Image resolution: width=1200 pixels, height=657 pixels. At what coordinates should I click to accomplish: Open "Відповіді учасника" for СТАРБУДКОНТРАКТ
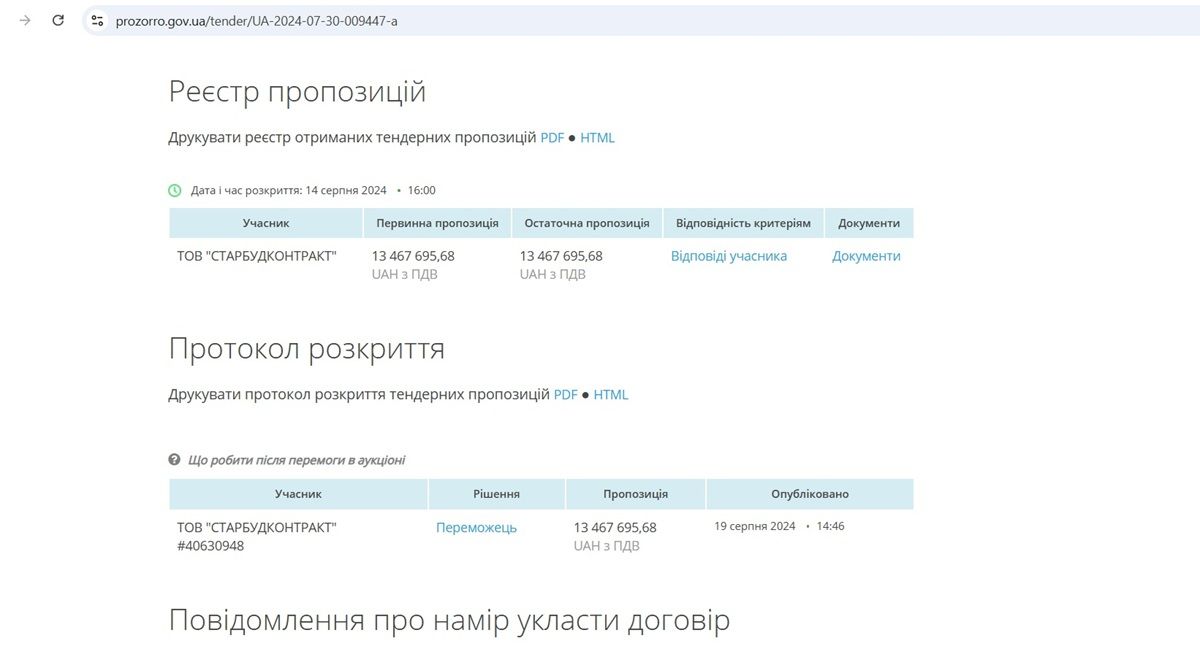point(730,256)
